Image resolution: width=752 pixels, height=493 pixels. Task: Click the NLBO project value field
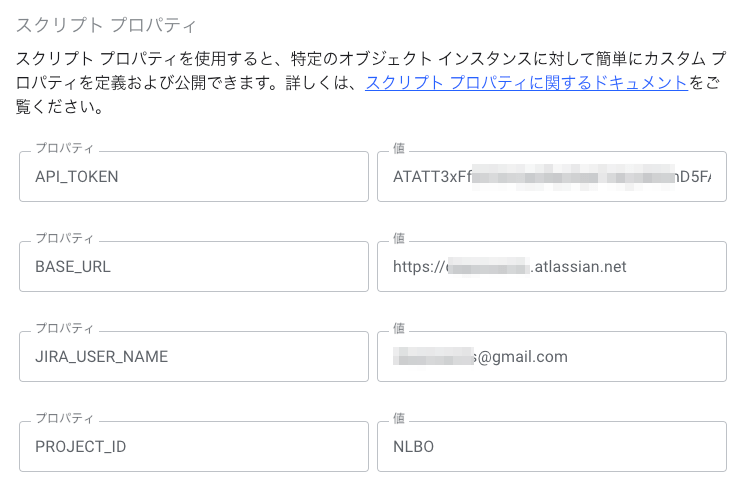pyautogui.click(x=551, y=447)
